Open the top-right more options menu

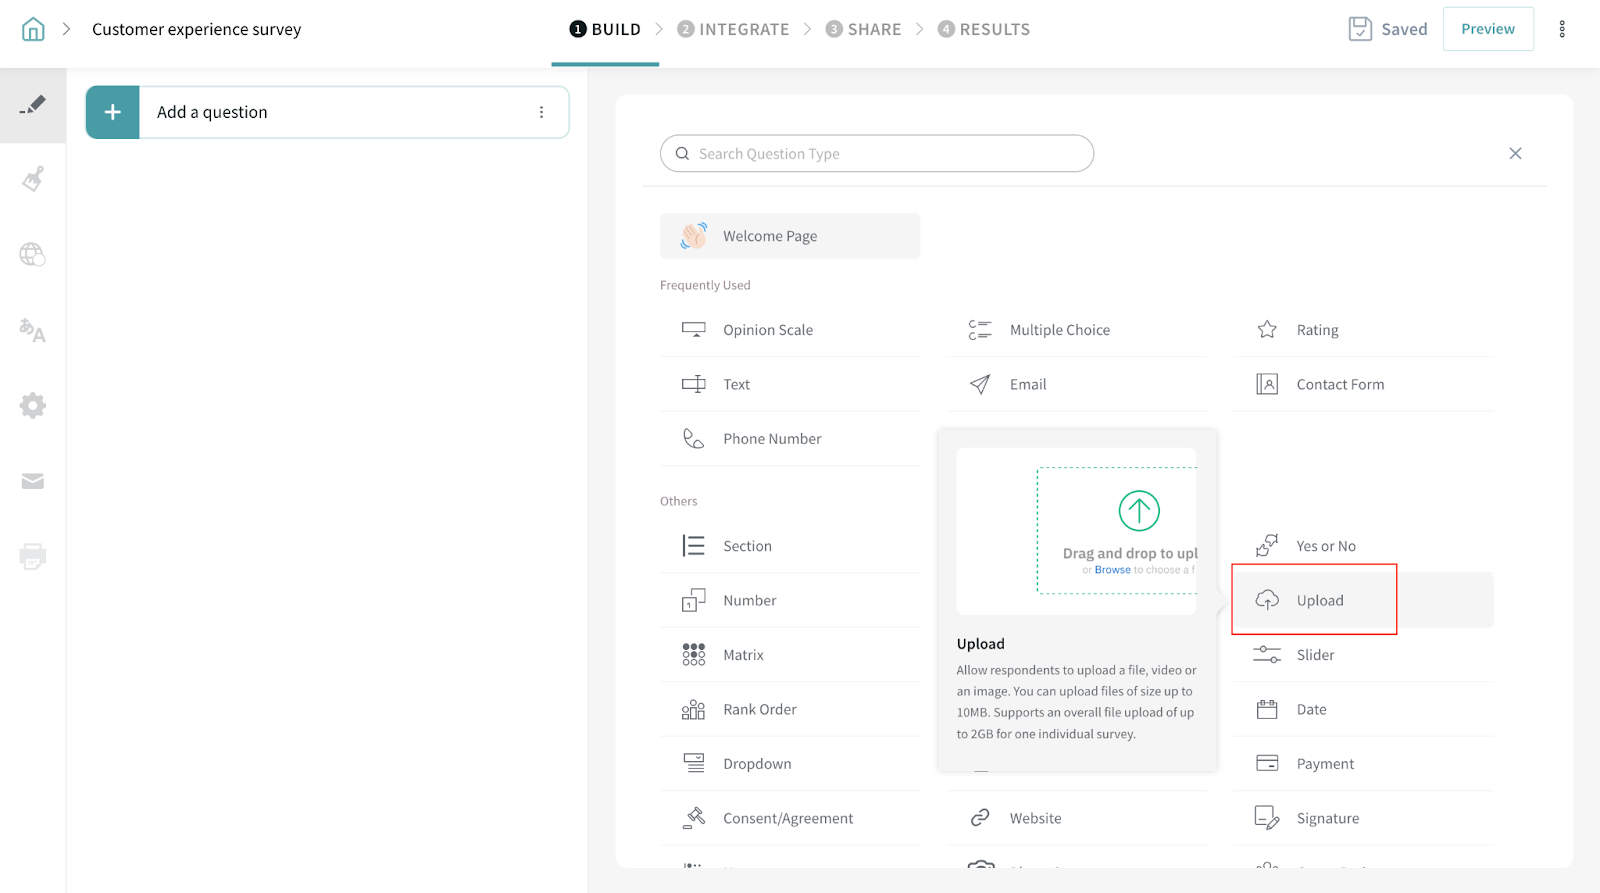pyautogui.click(x=1562, y=29)
